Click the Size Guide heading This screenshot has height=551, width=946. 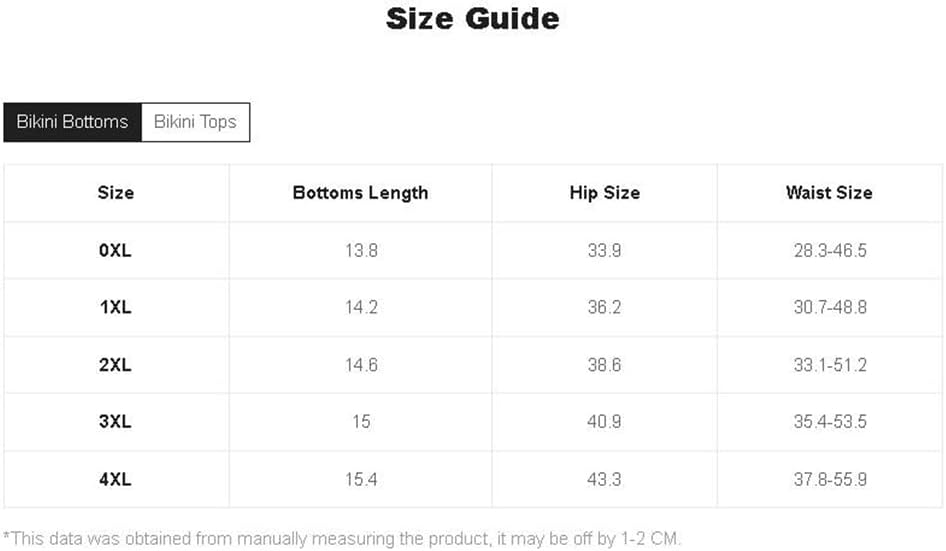point(472,18)
